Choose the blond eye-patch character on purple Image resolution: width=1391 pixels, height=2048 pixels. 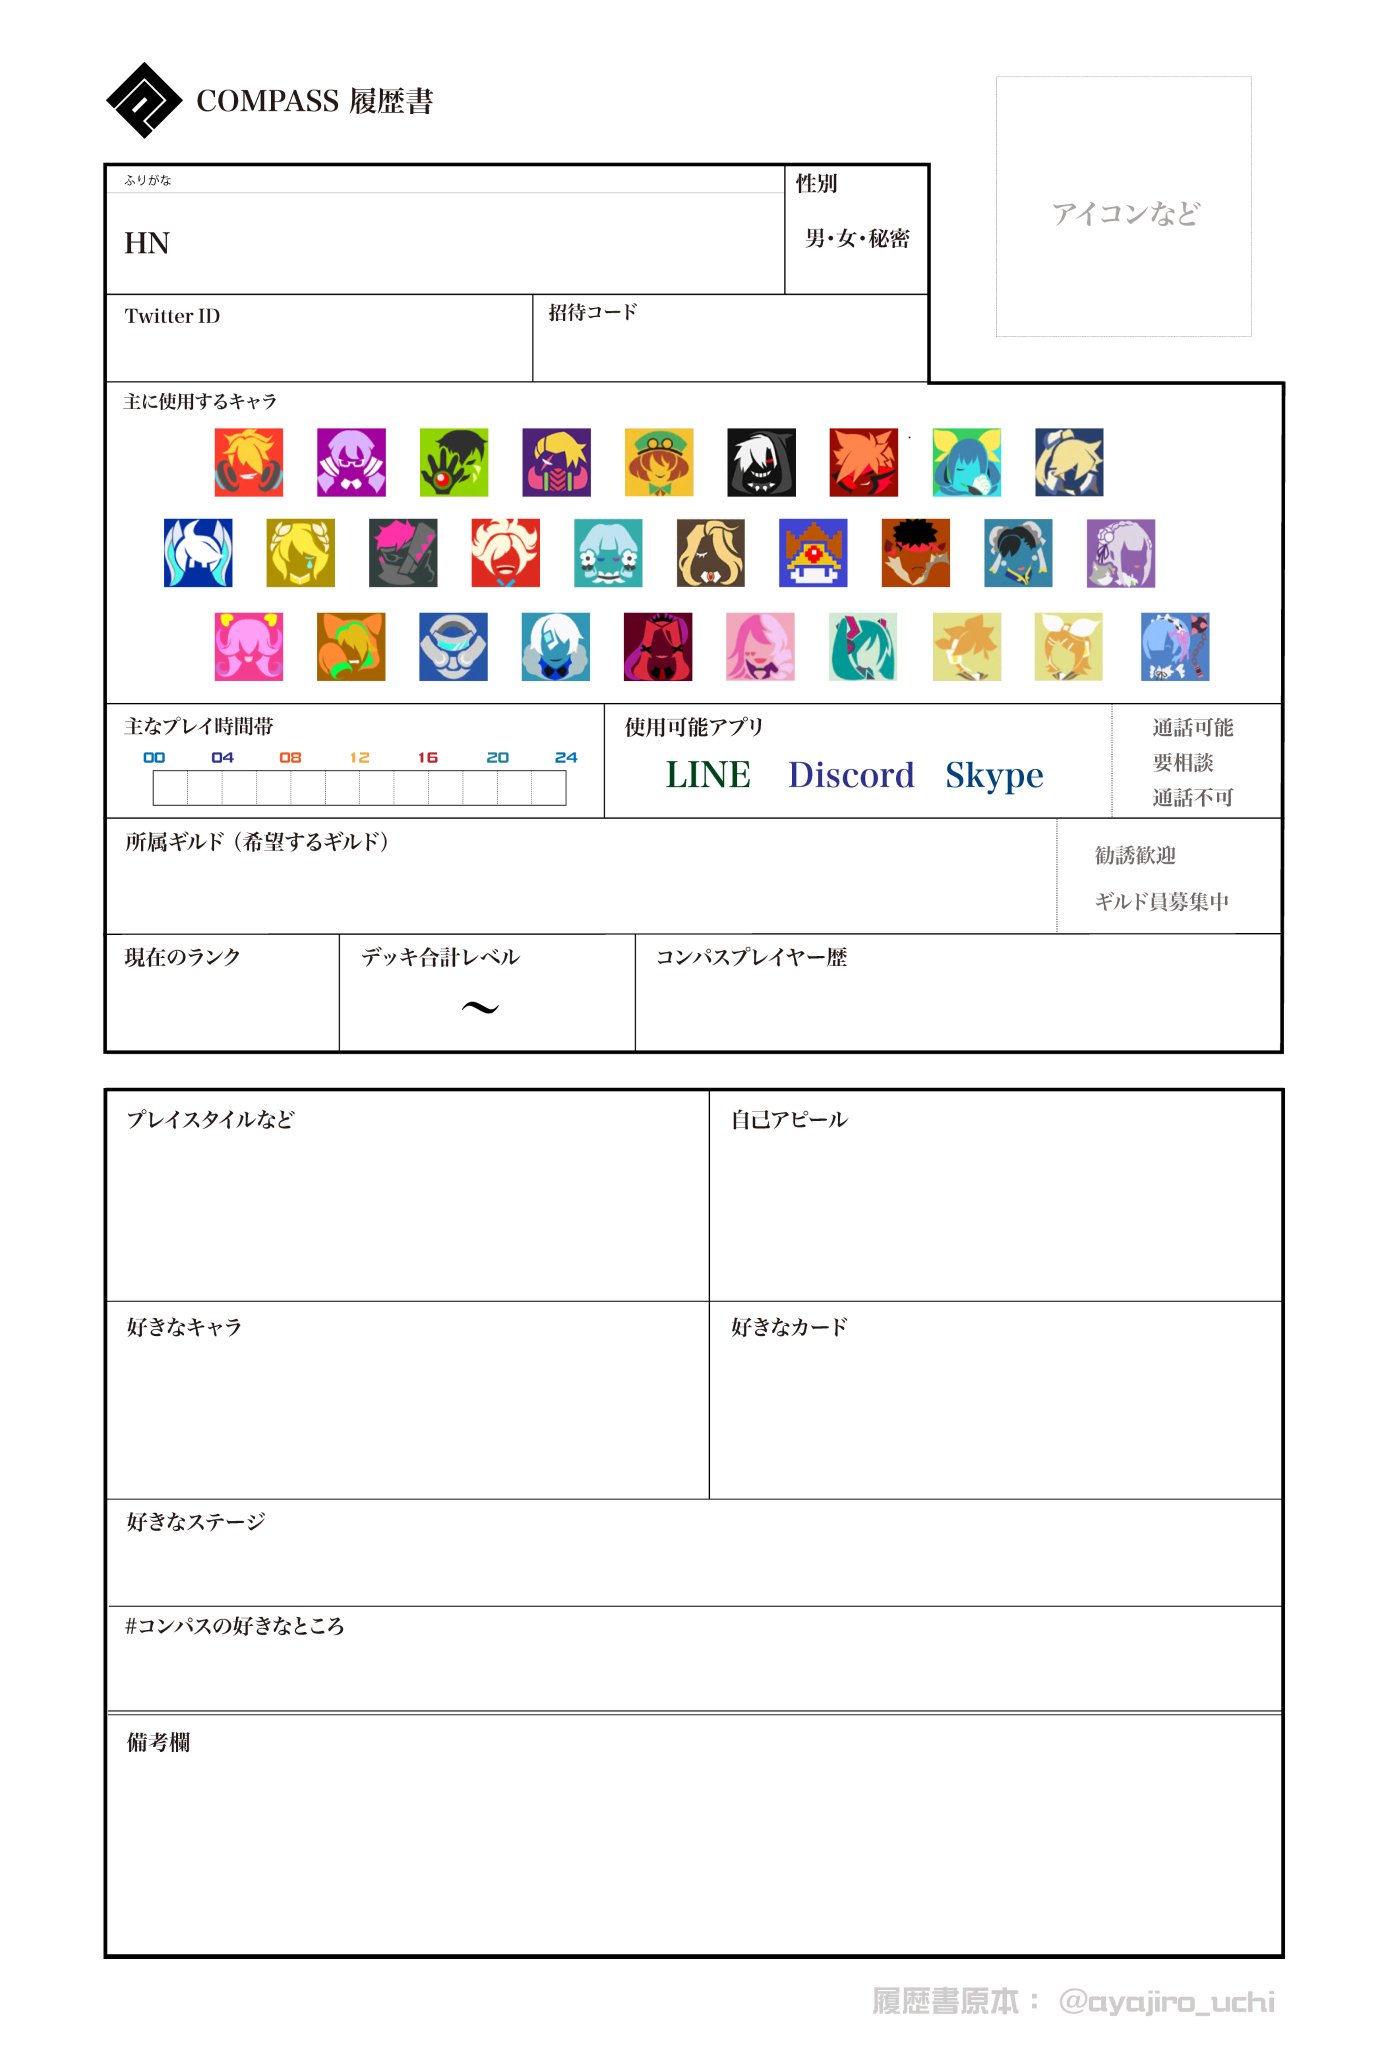point(557,462)
